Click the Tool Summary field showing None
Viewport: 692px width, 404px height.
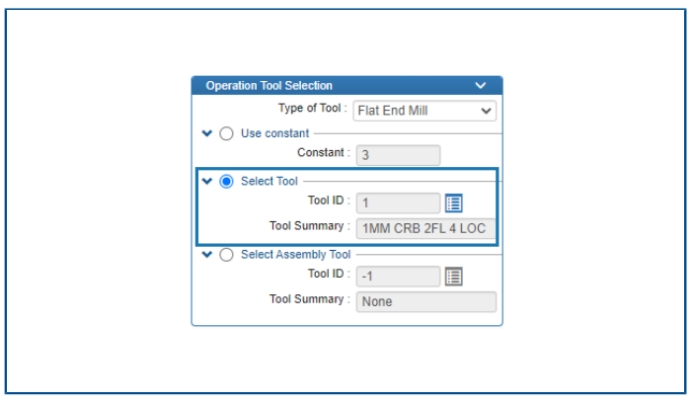426,302
